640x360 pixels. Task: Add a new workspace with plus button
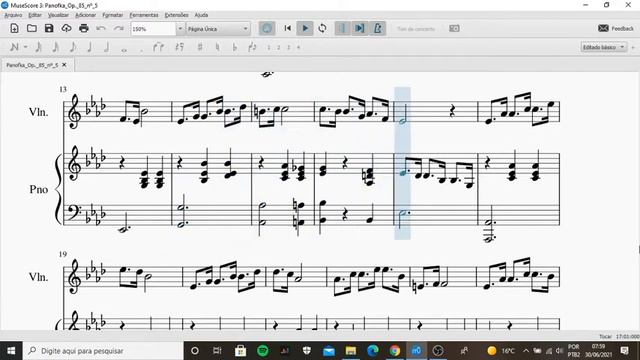pos(633,47)
